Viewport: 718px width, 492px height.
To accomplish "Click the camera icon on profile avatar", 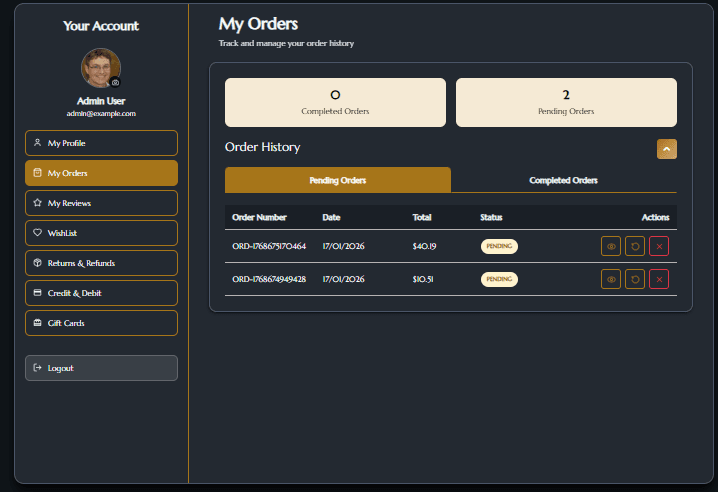I will point(115,82).
